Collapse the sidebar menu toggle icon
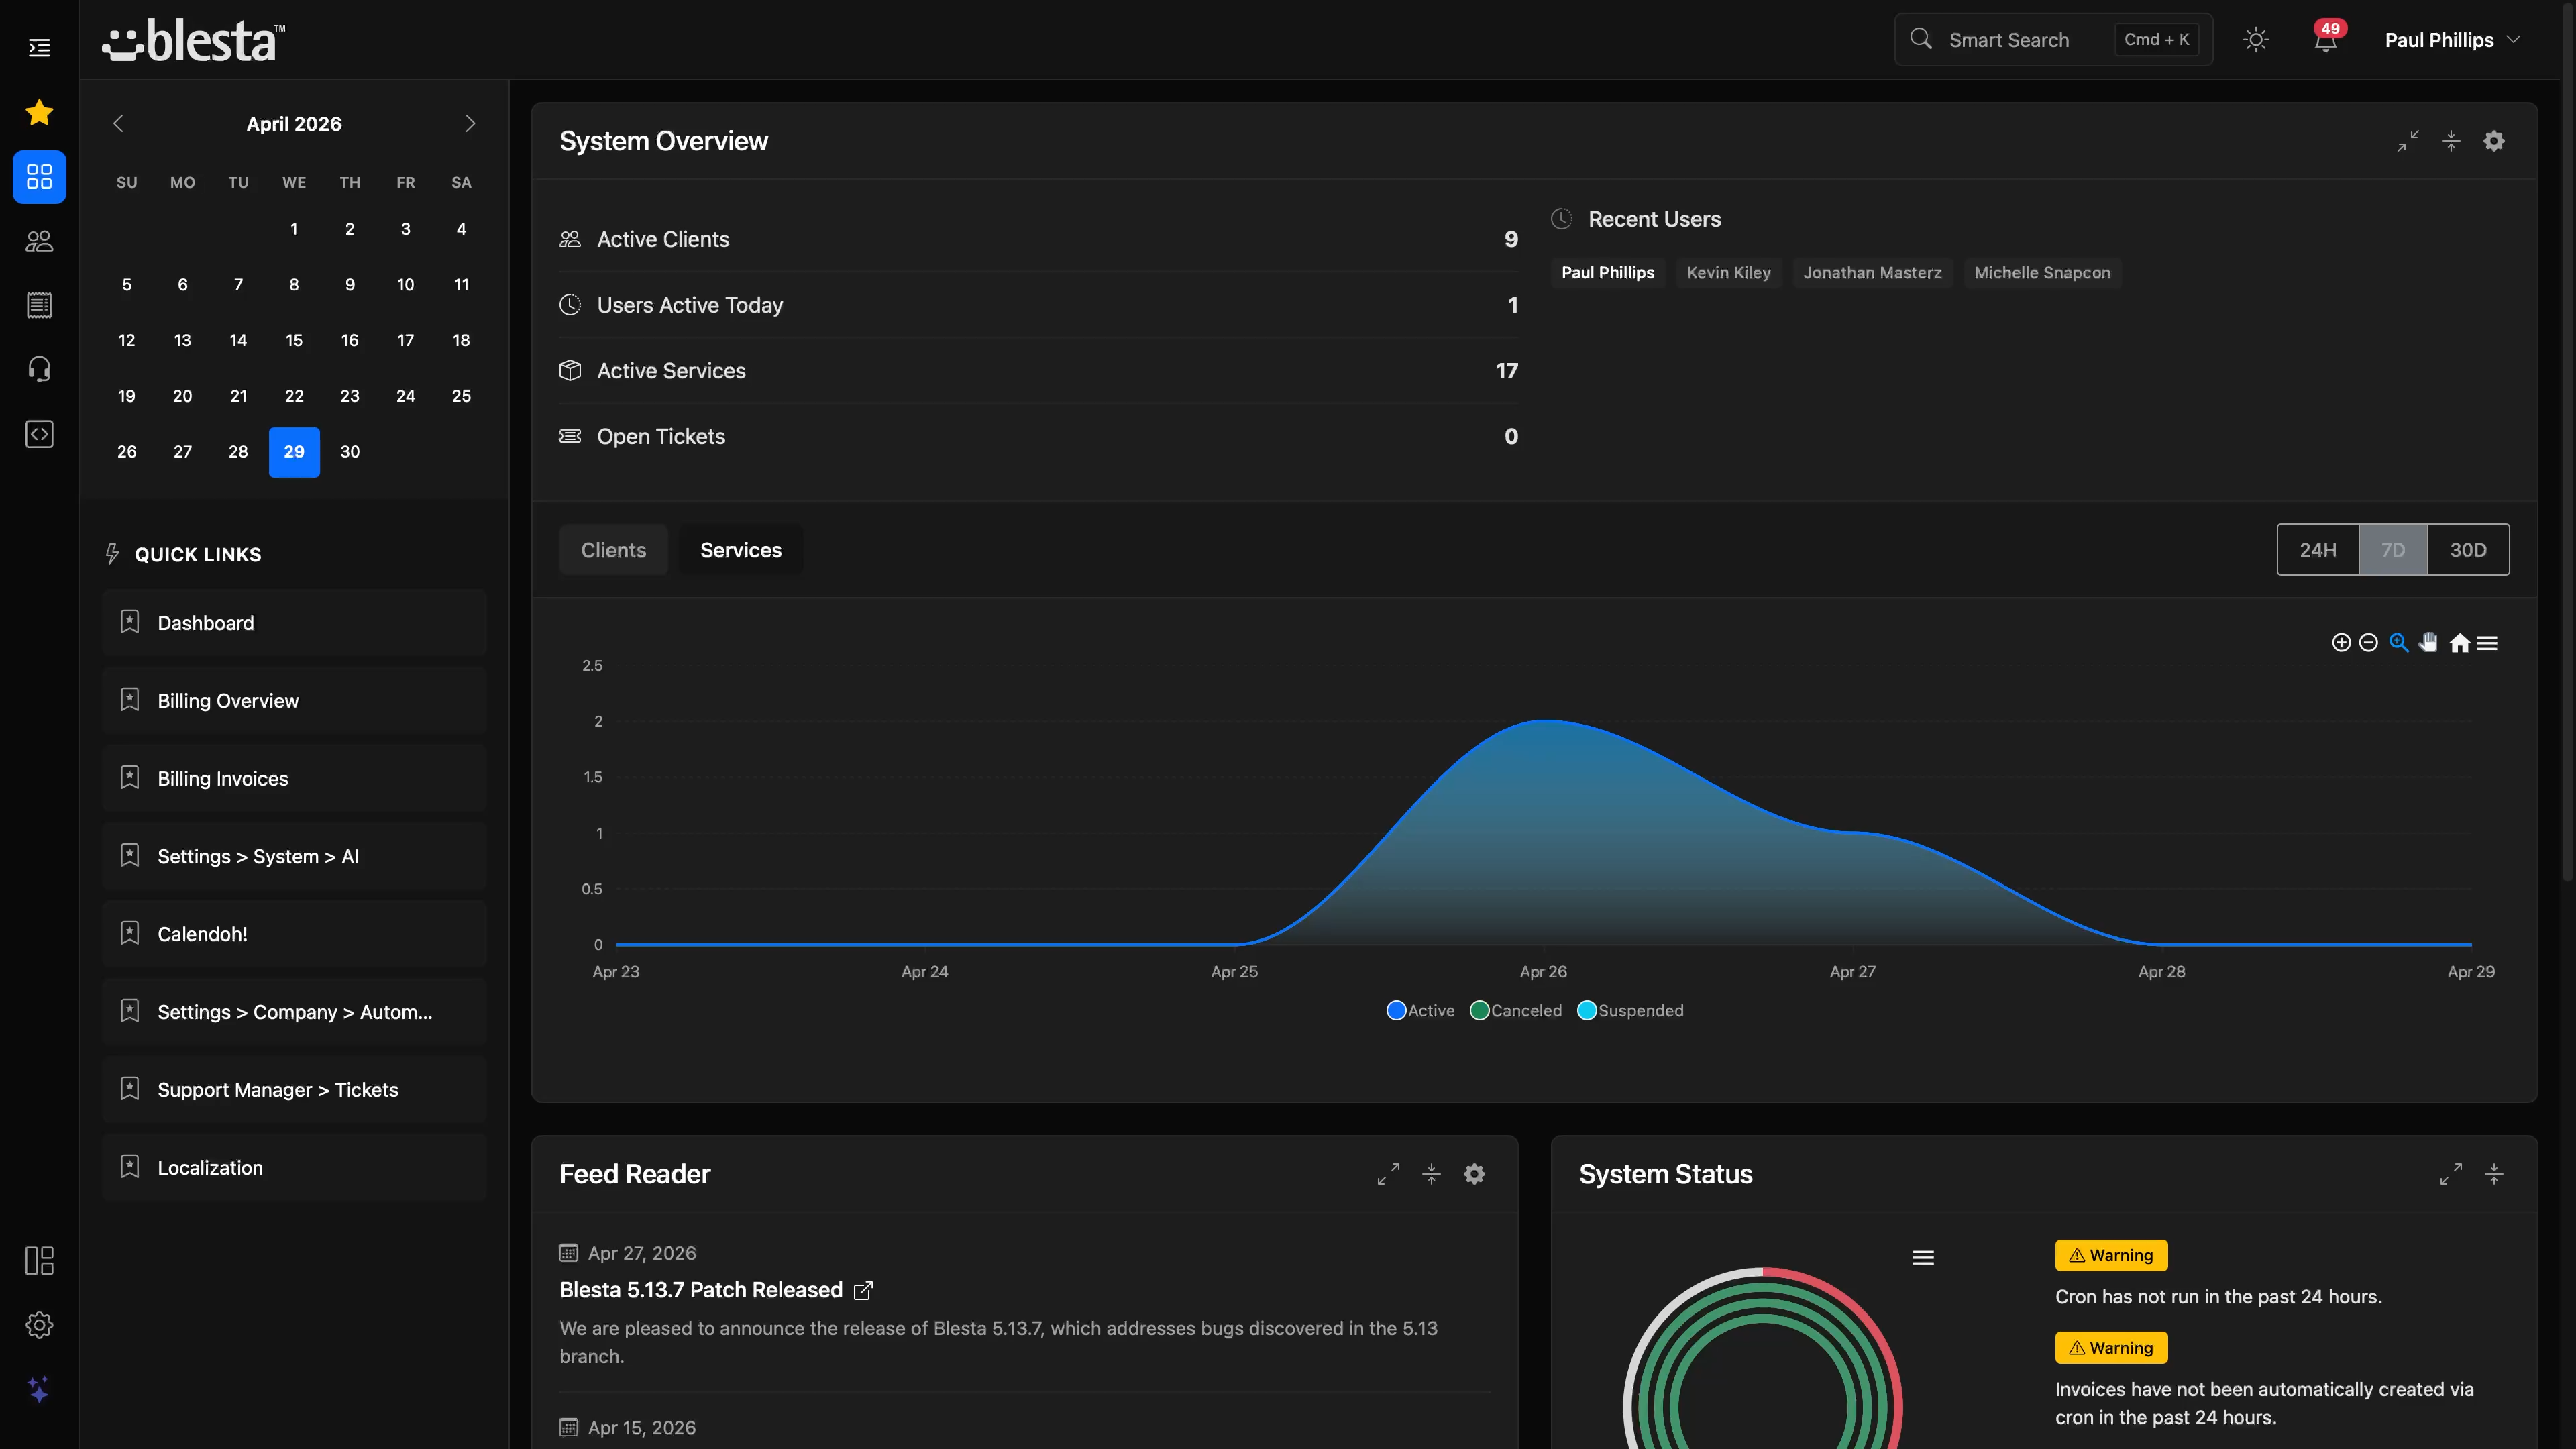The width and height of the screenshot is (2576, 1449). click(39, 47)
